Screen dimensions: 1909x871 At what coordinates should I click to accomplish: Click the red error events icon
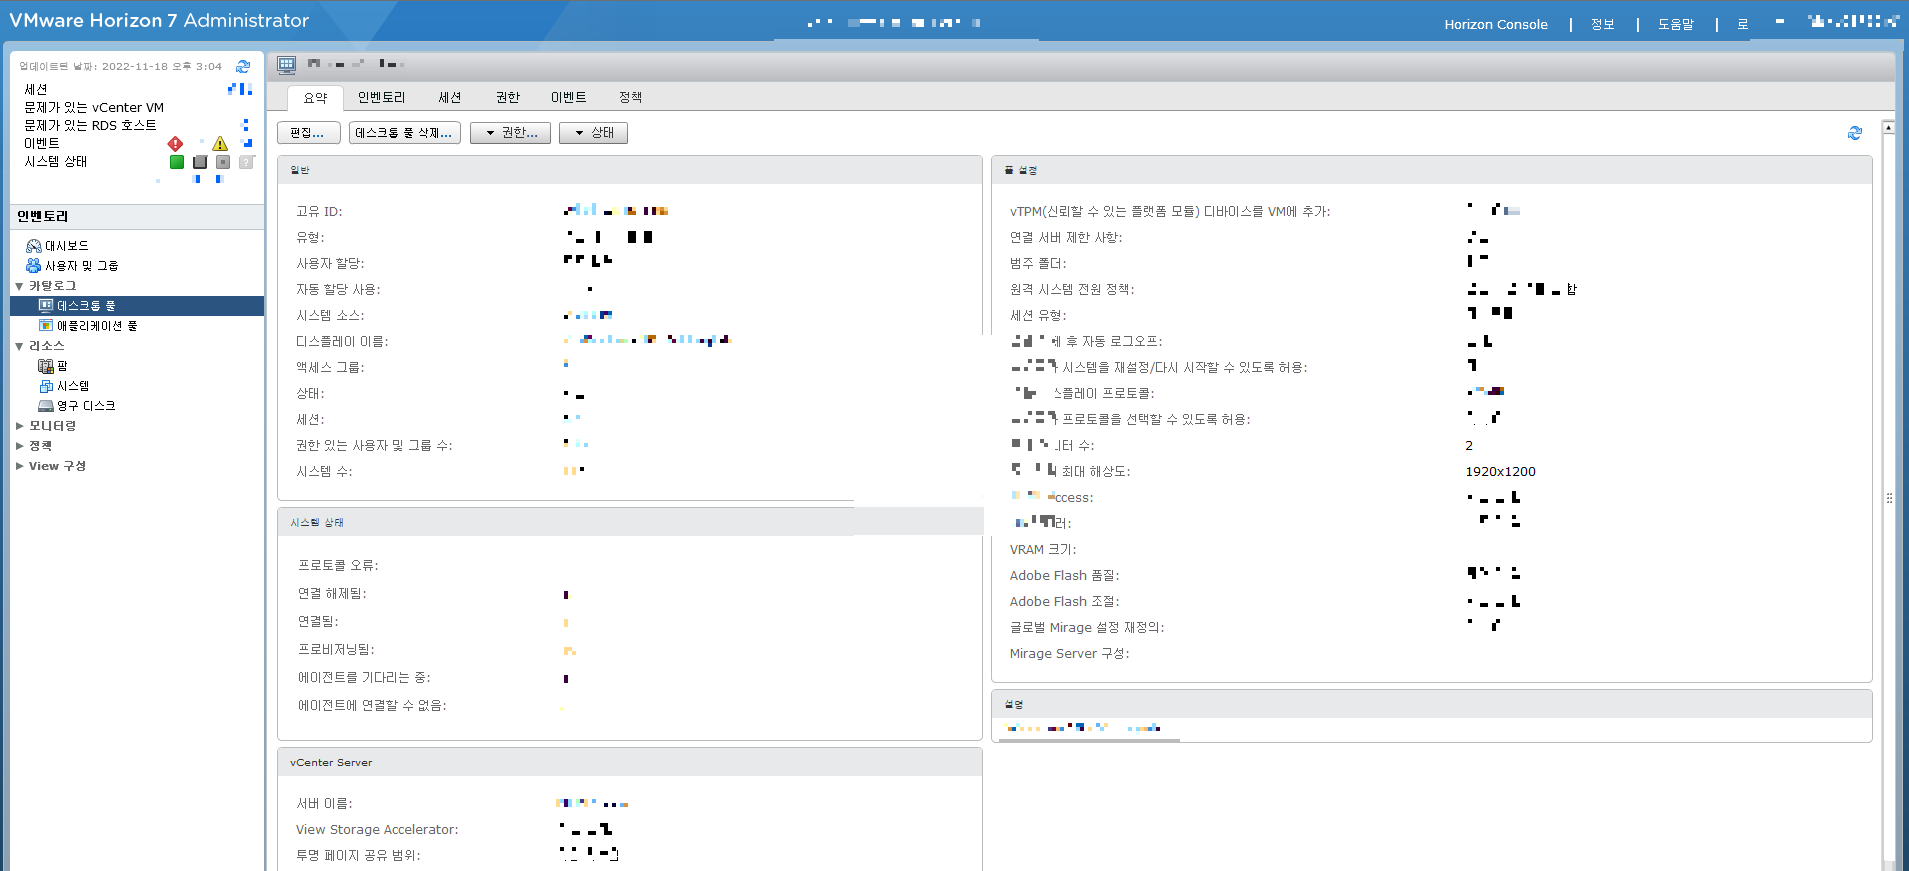[175, 144]
